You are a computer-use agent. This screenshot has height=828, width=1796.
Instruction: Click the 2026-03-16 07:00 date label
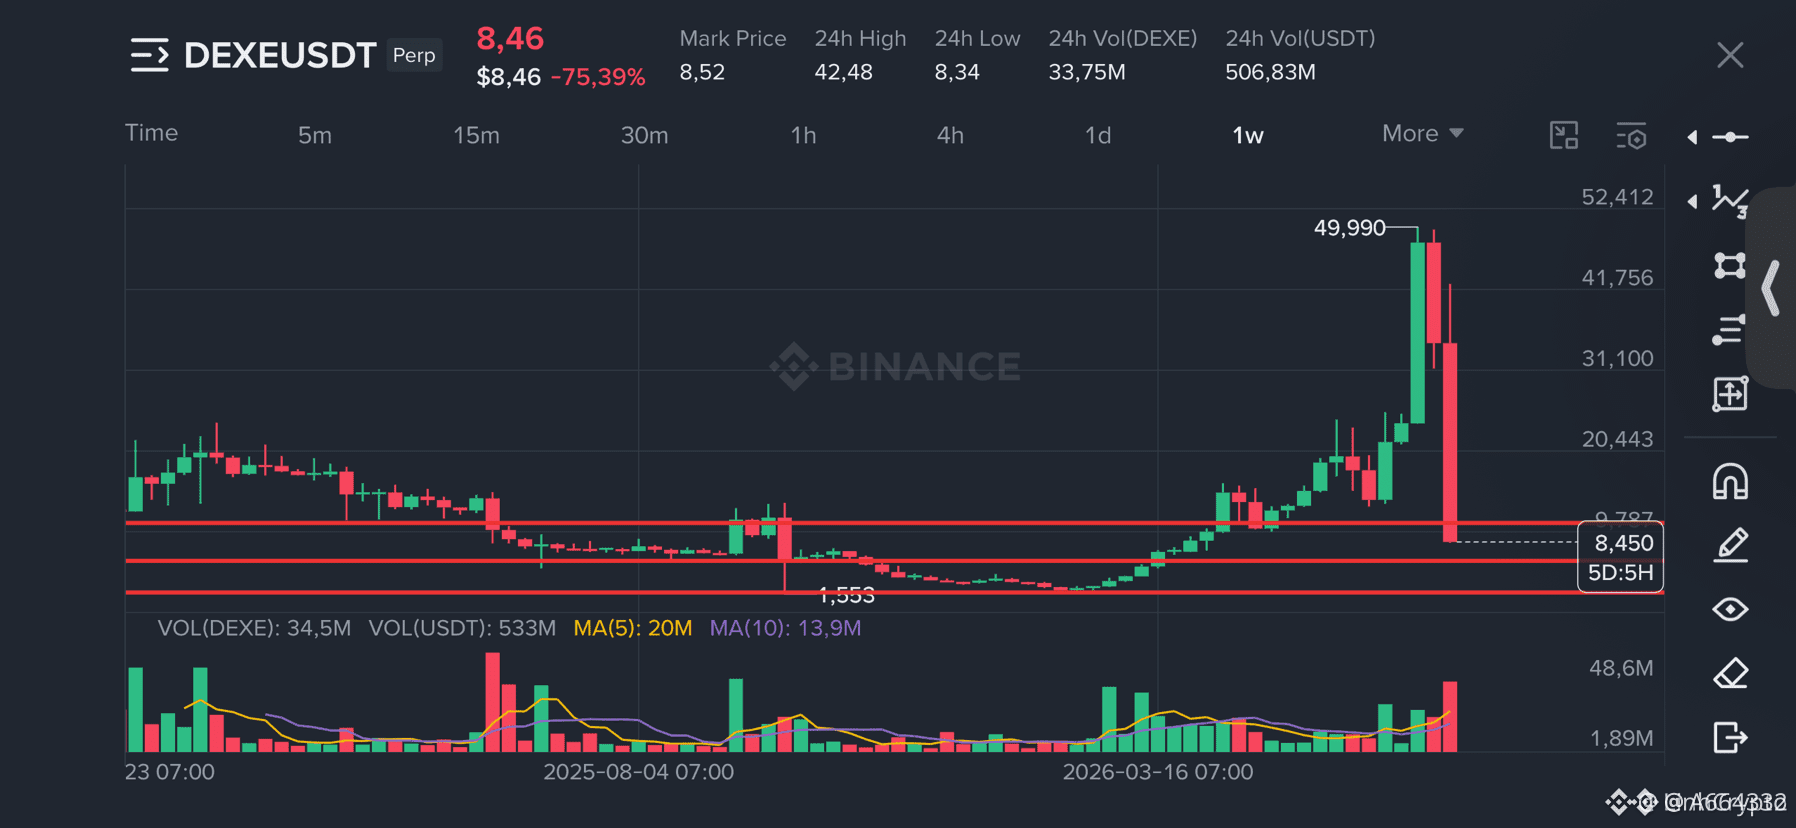[x=1158, y=772]
